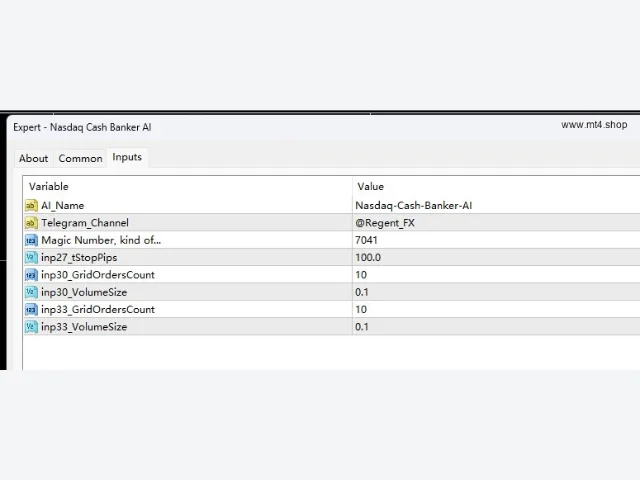Switch to the Common tab
This screenshot has height=480, width=640.
coord(80,158)
